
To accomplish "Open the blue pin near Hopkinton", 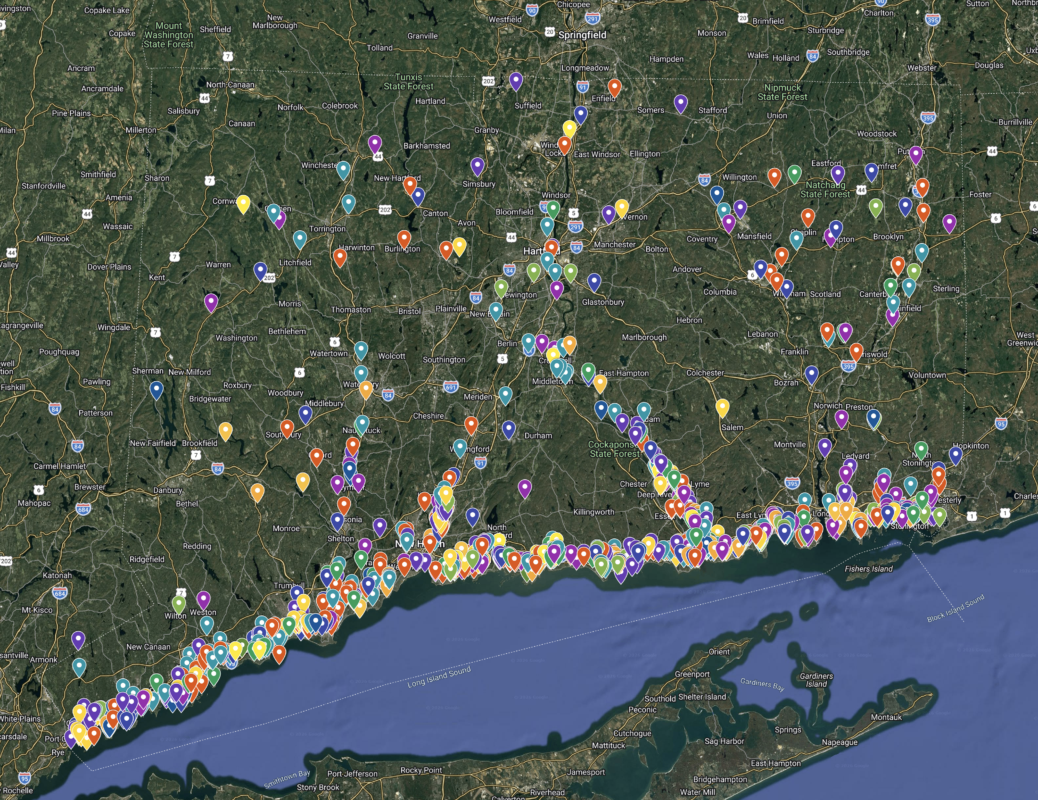I will [955, 454].
